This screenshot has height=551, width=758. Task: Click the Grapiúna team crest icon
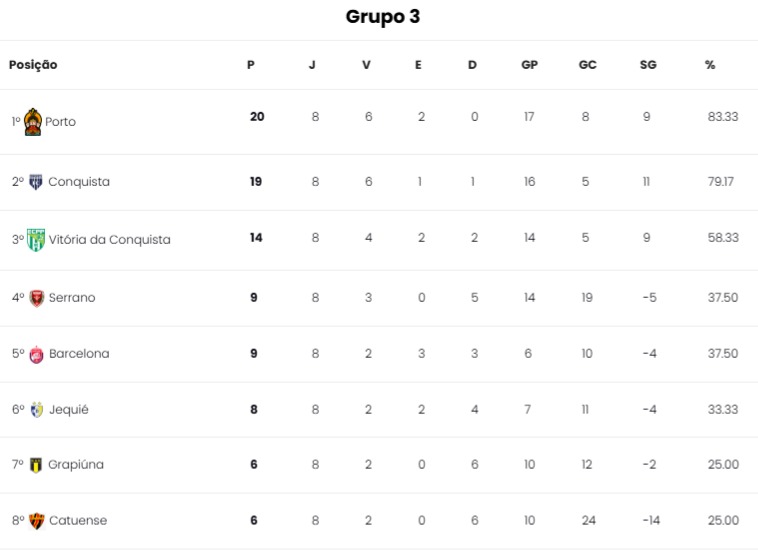[37, 465]
